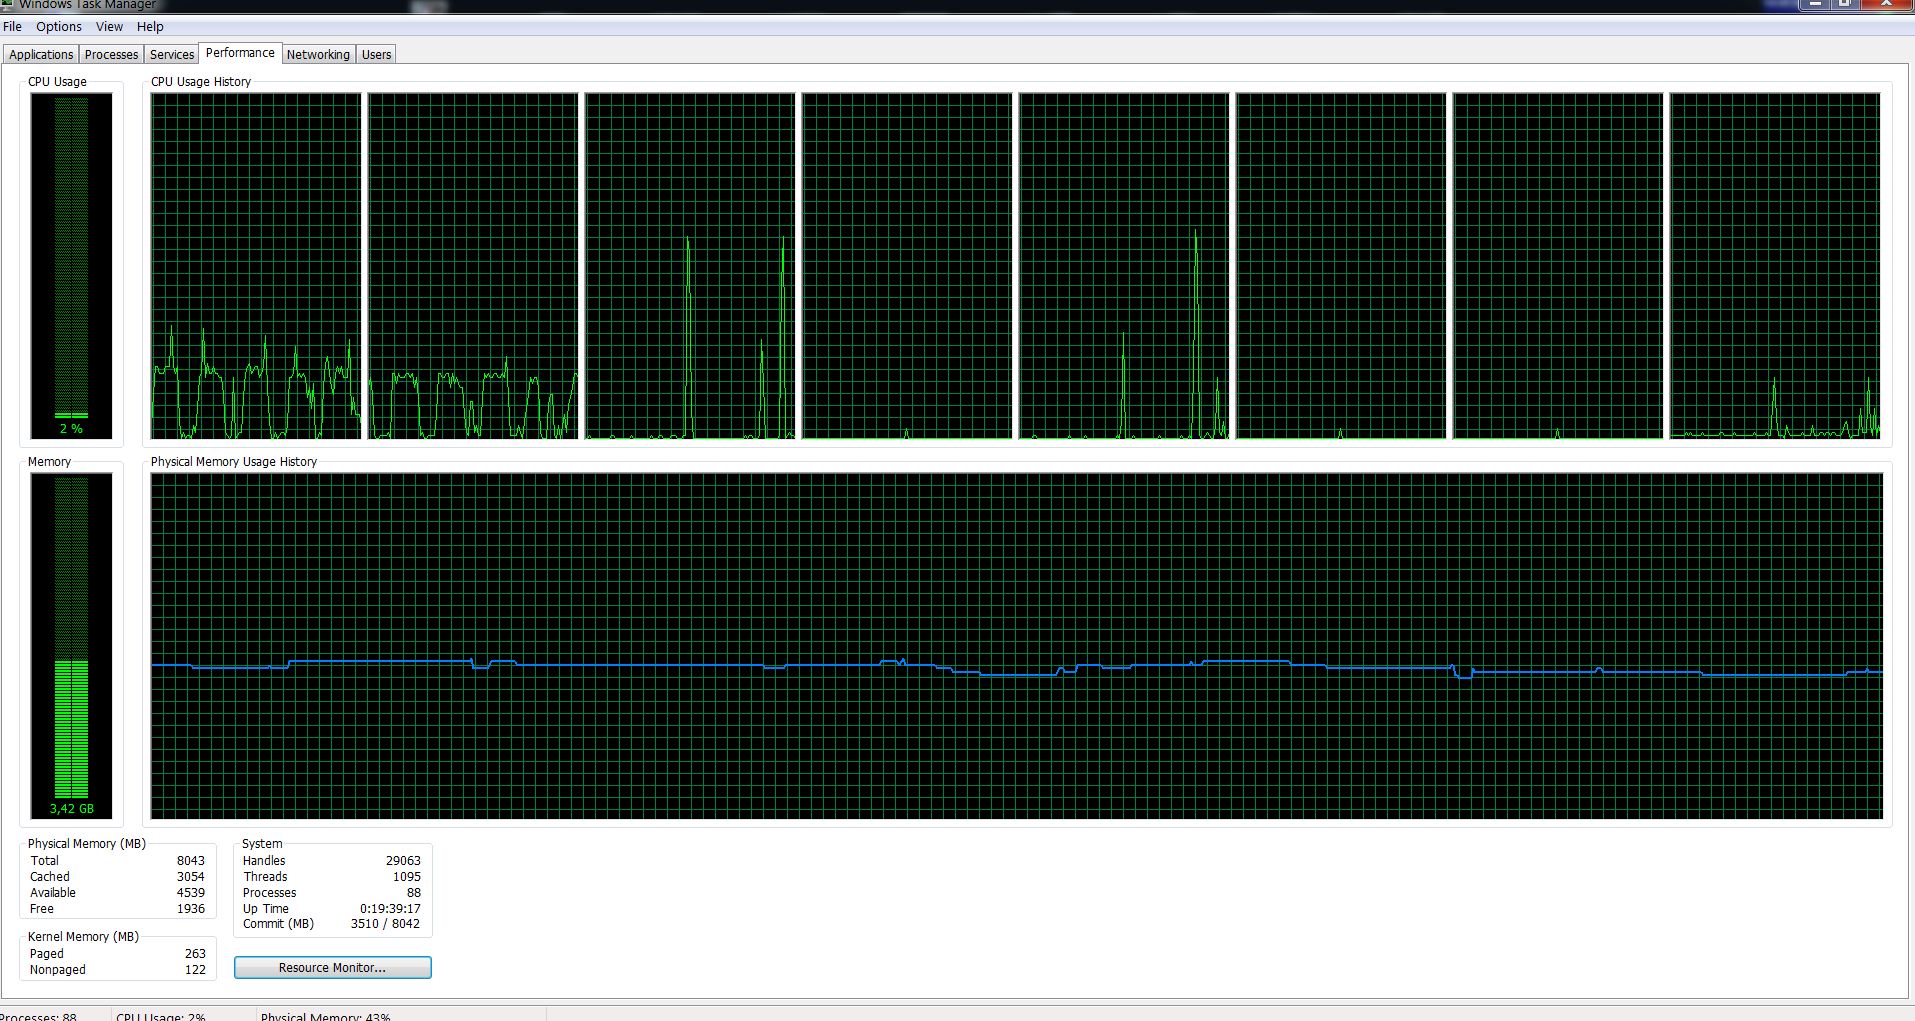Select the Performance tab

click(x=240, y=53)
